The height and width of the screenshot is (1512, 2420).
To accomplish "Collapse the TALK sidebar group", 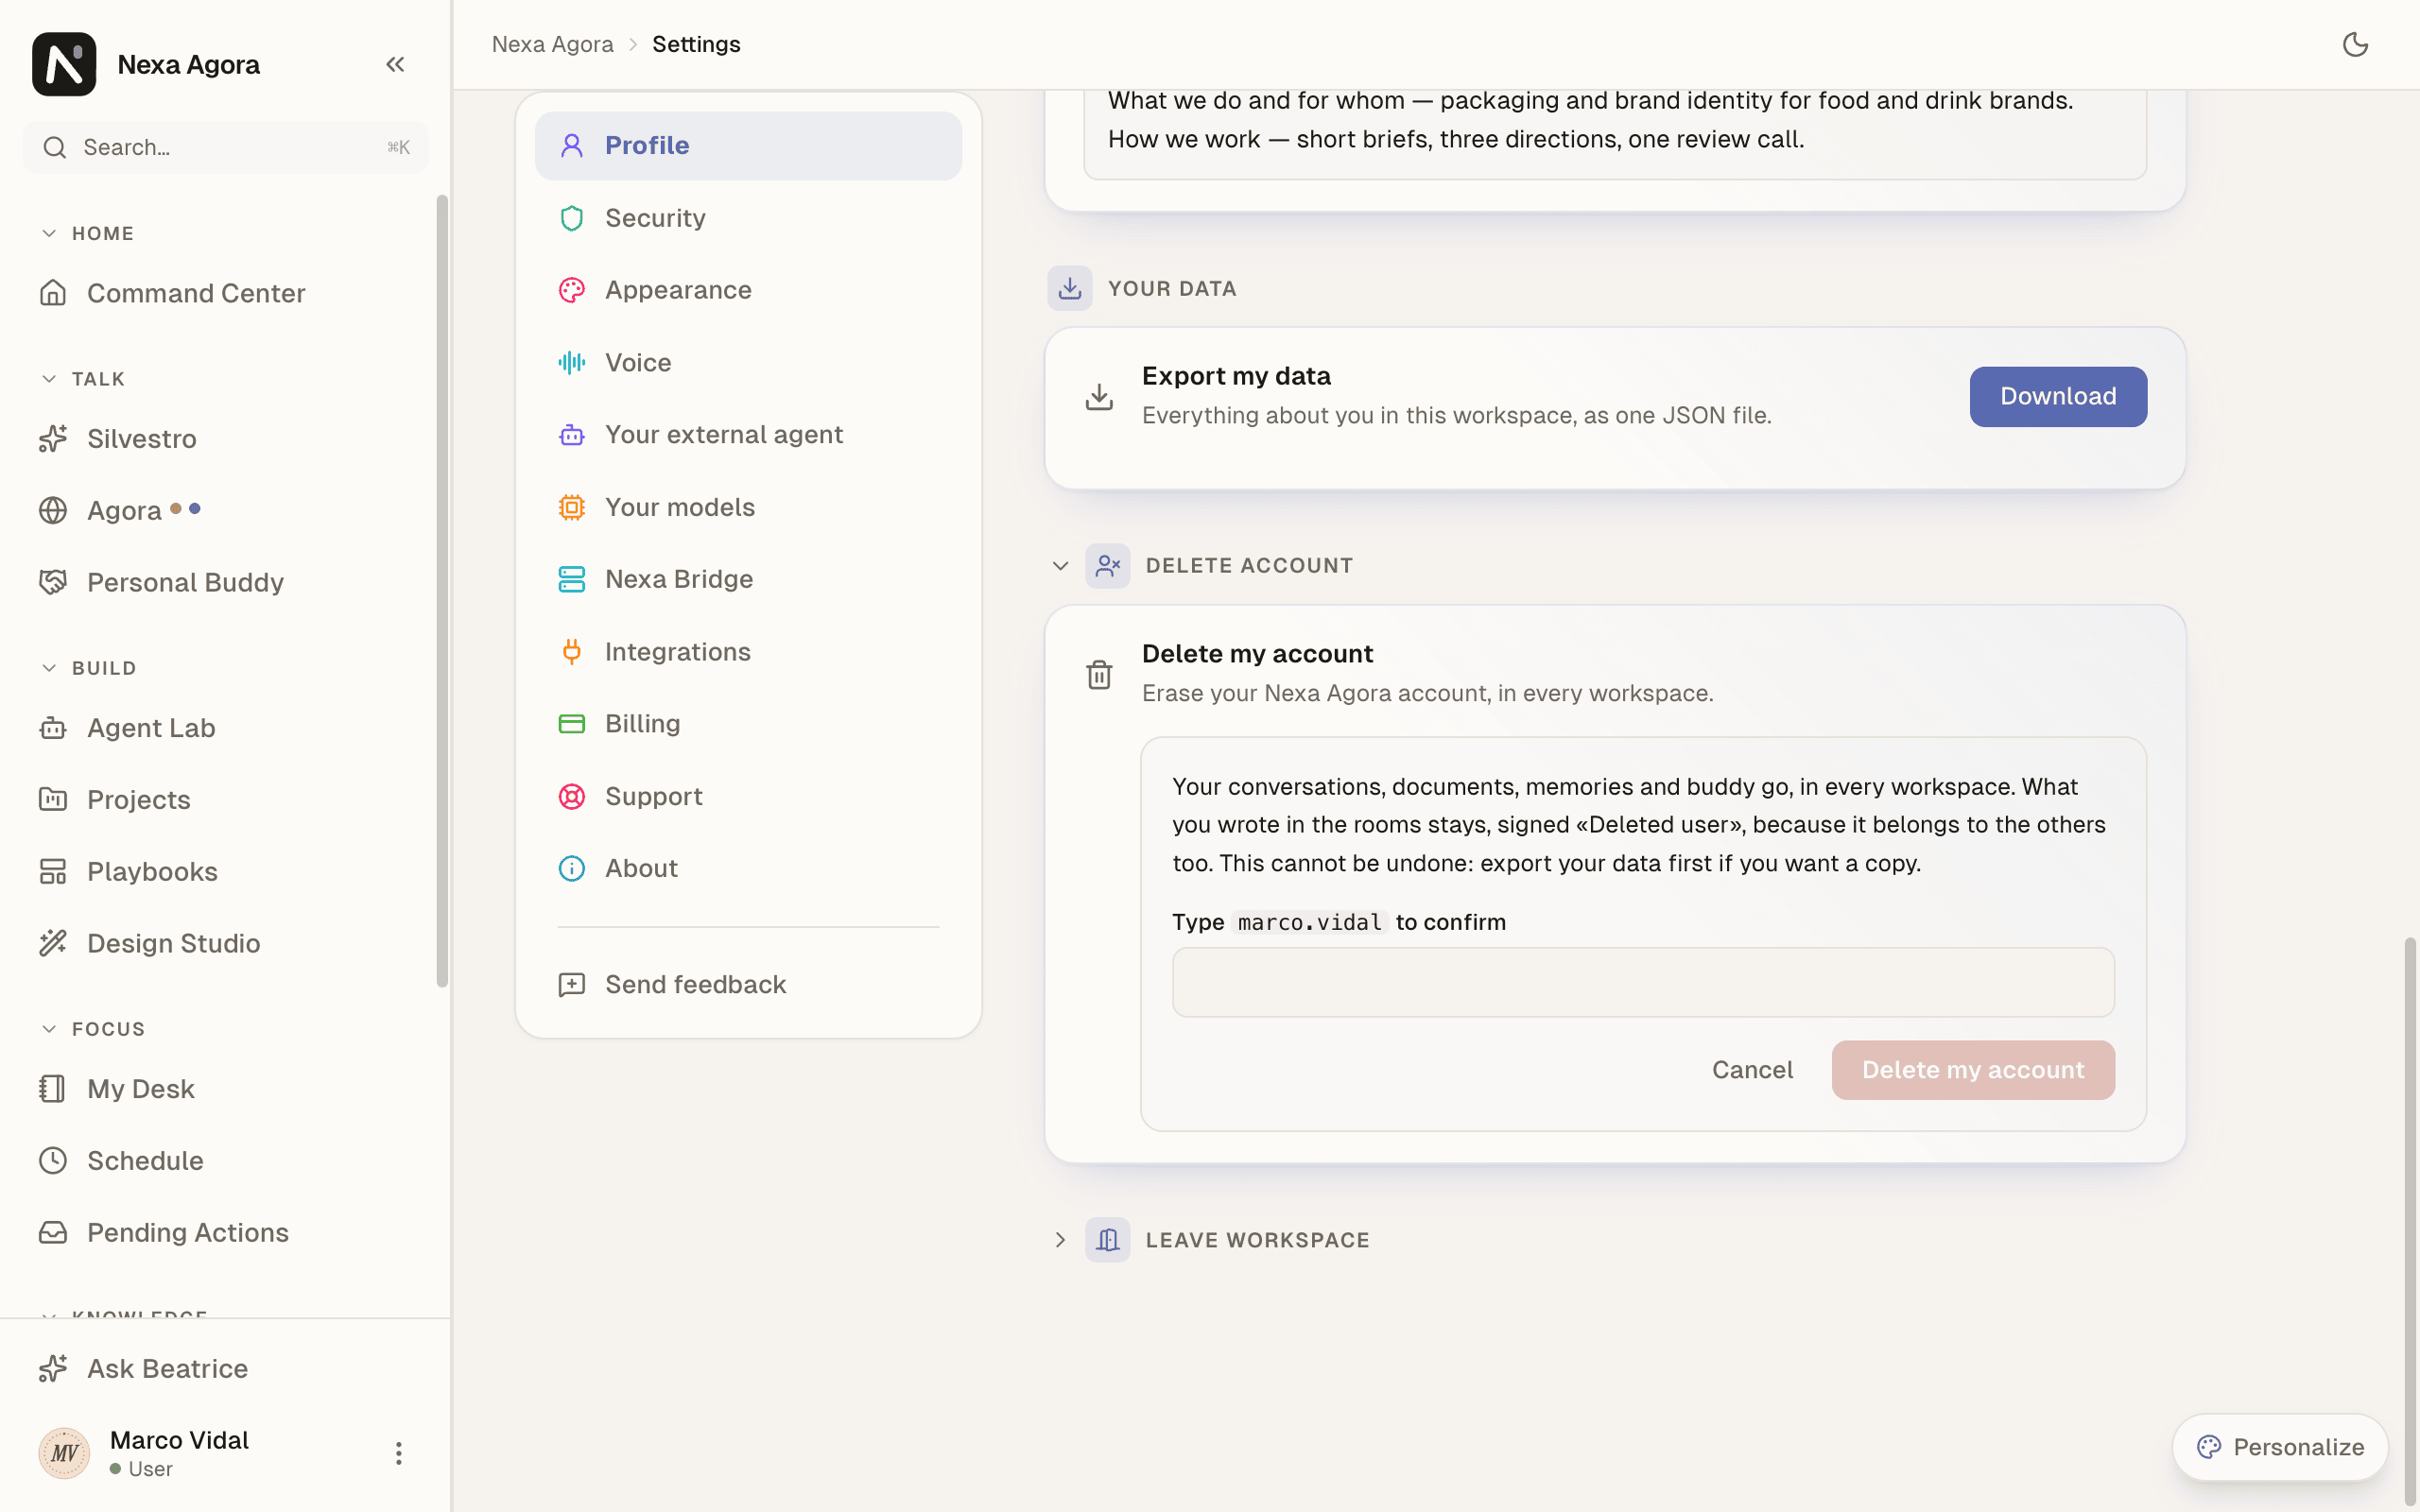I will click(x=49, y=379).
